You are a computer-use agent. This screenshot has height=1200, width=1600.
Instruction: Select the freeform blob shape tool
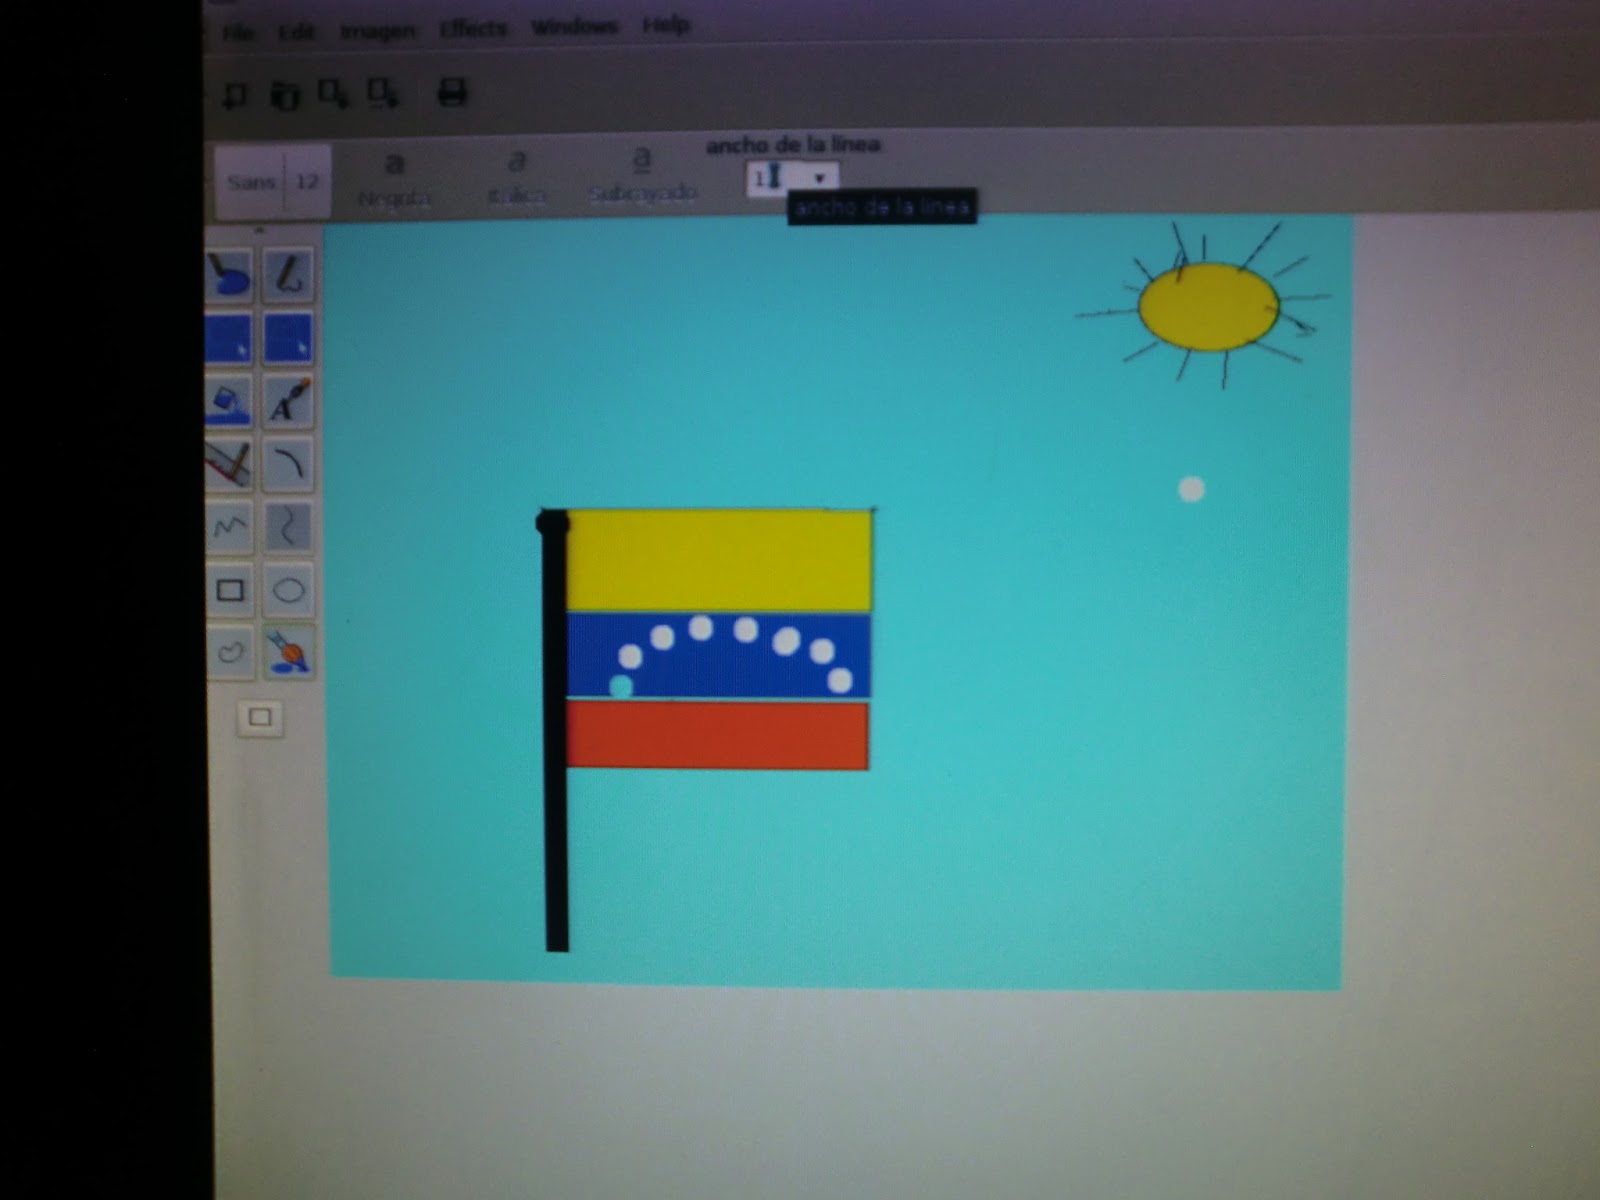(x=231, y=652)
